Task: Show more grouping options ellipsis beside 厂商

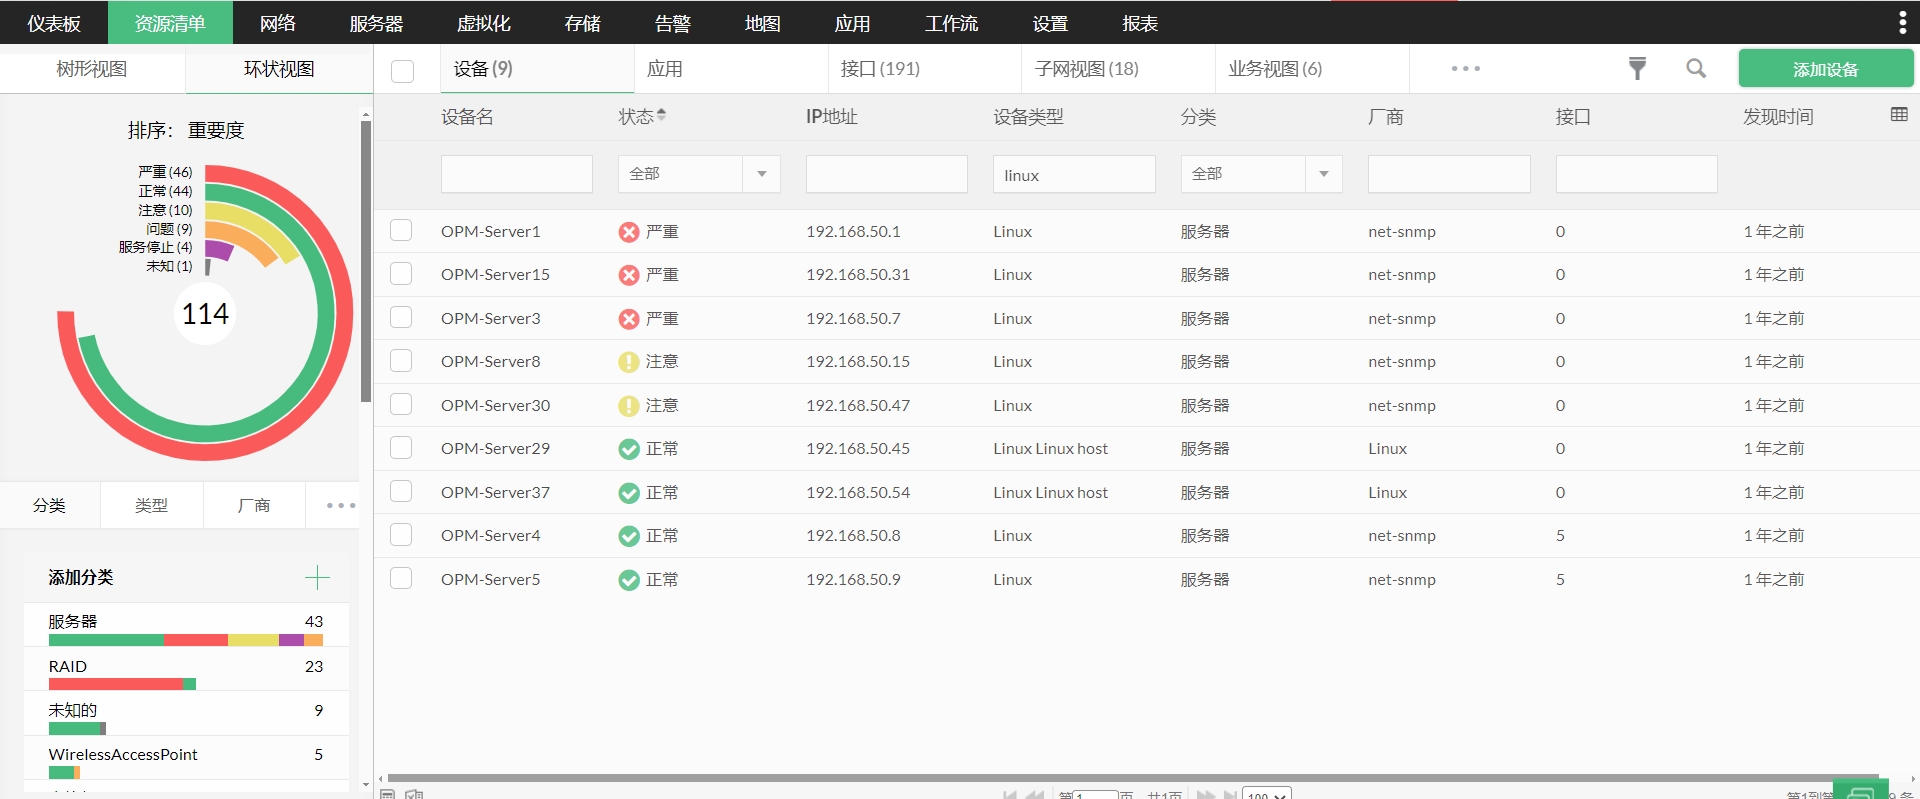Action: pos(341,505)
